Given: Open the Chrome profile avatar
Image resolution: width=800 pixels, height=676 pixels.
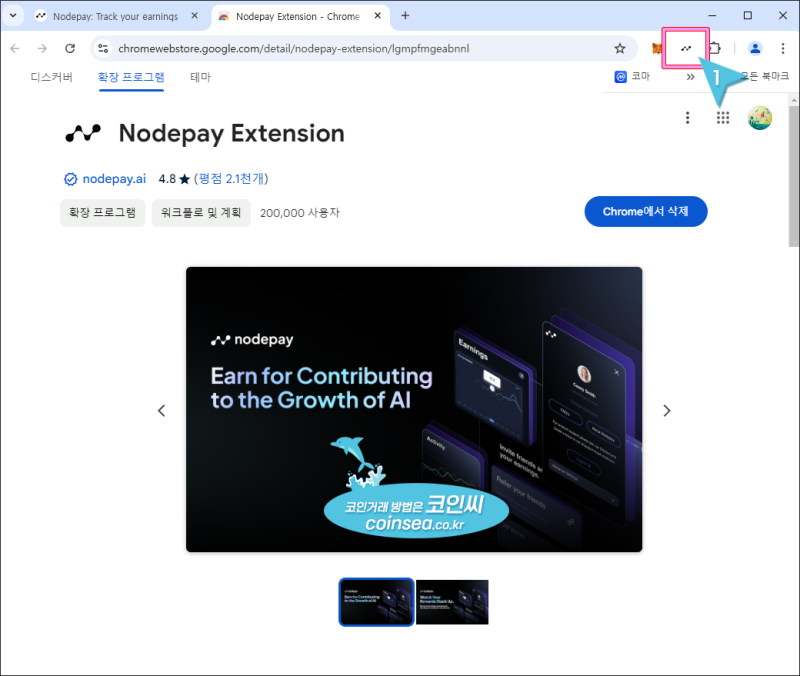Looking at the screenshot, I should coord(755,47).
